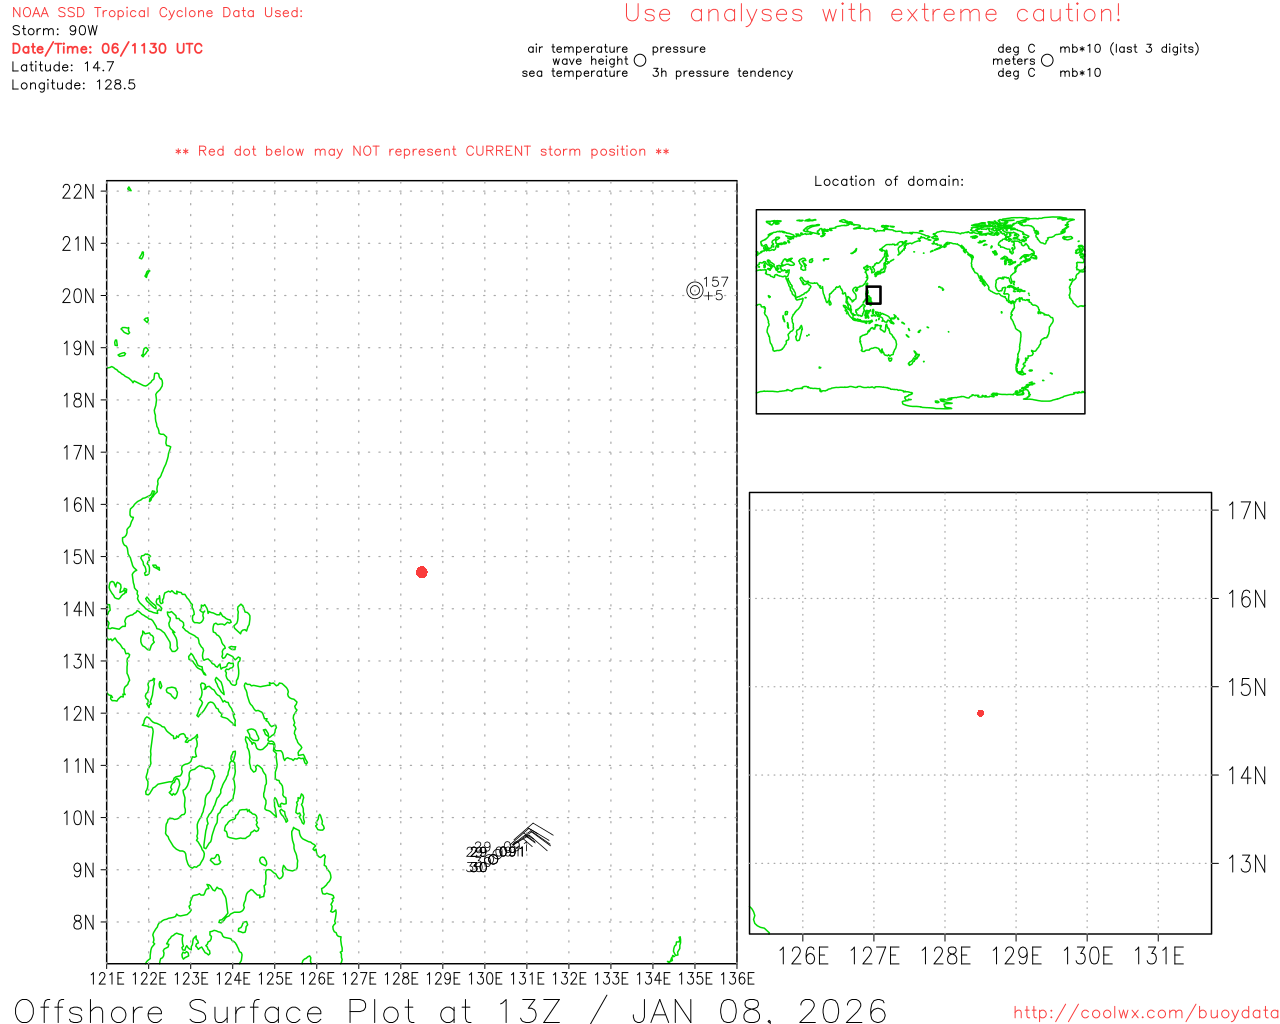Click the red dot in the zoomed inset map
Image resolution: width=1280 pixels, height=1024 pixels.
pyautogui.click(x=980, y=713)
